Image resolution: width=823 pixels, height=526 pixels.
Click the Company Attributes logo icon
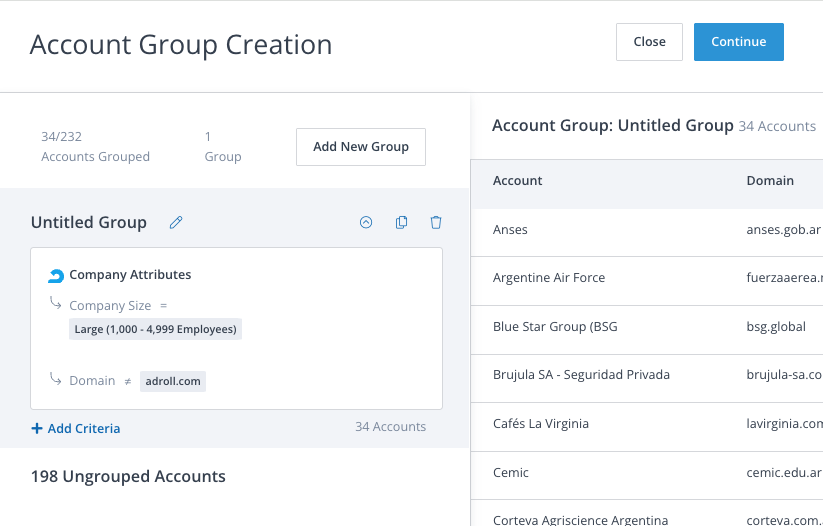pos(56,276)
